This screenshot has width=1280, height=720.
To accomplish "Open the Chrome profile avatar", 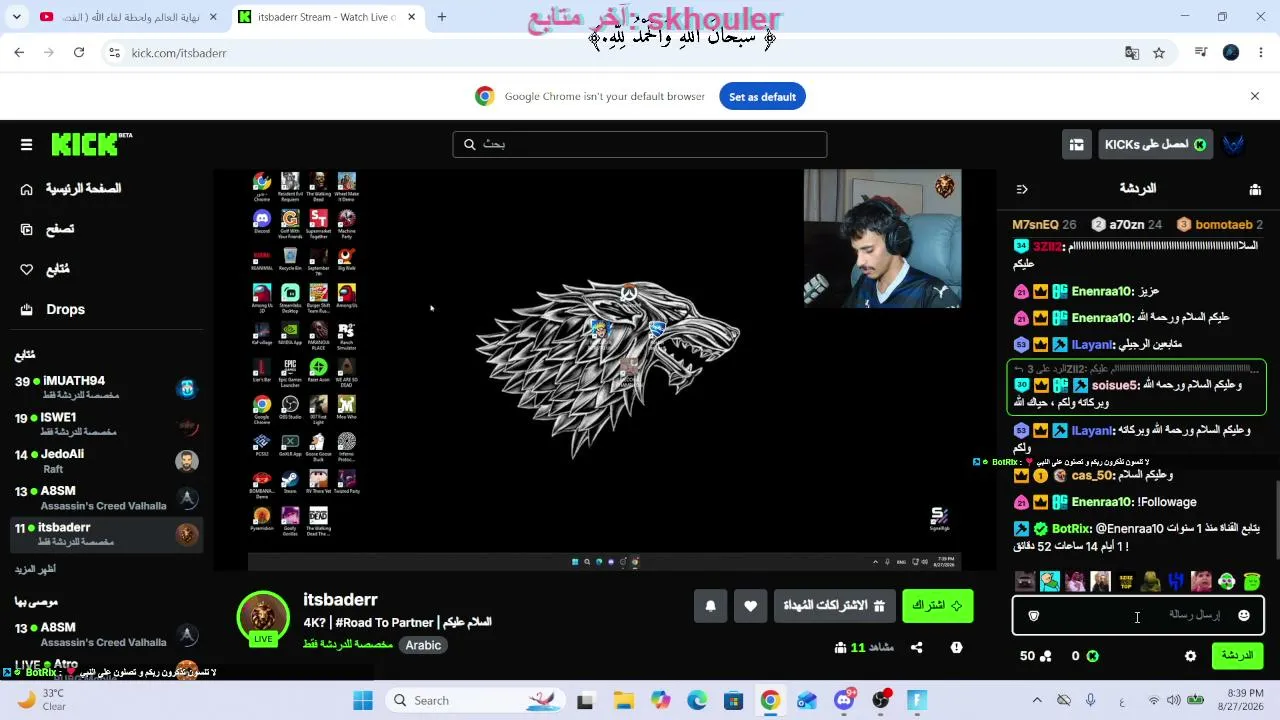I will 1231,53.
